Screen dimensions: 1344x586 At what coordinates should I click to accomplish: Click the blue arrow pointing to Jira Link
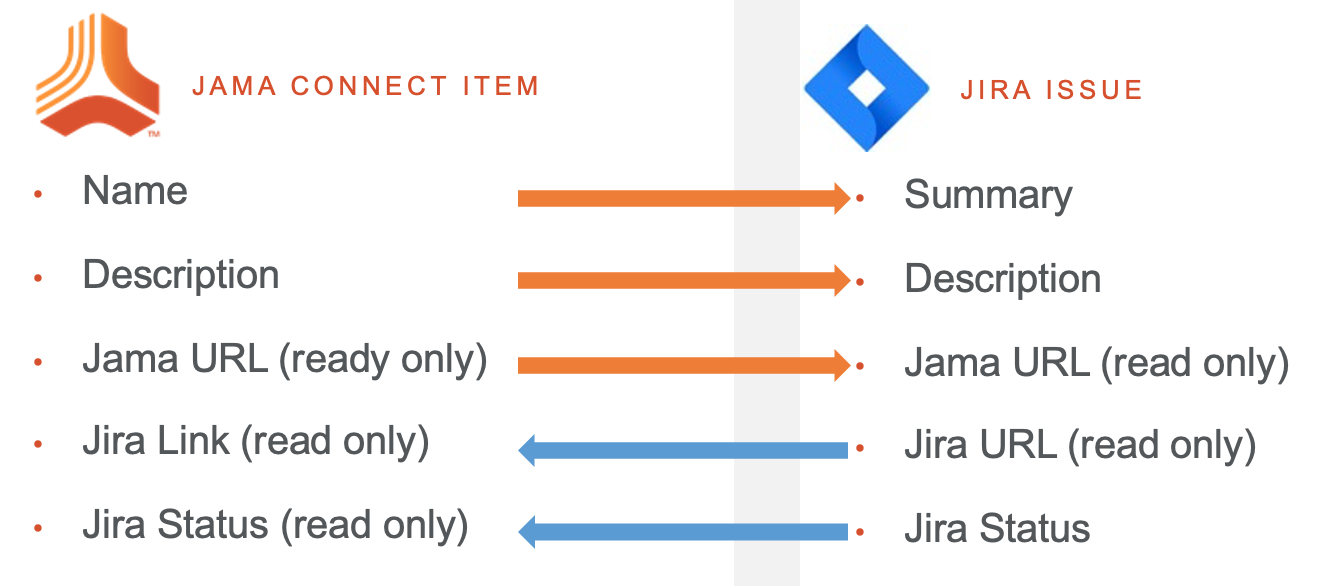click(683, 450)
